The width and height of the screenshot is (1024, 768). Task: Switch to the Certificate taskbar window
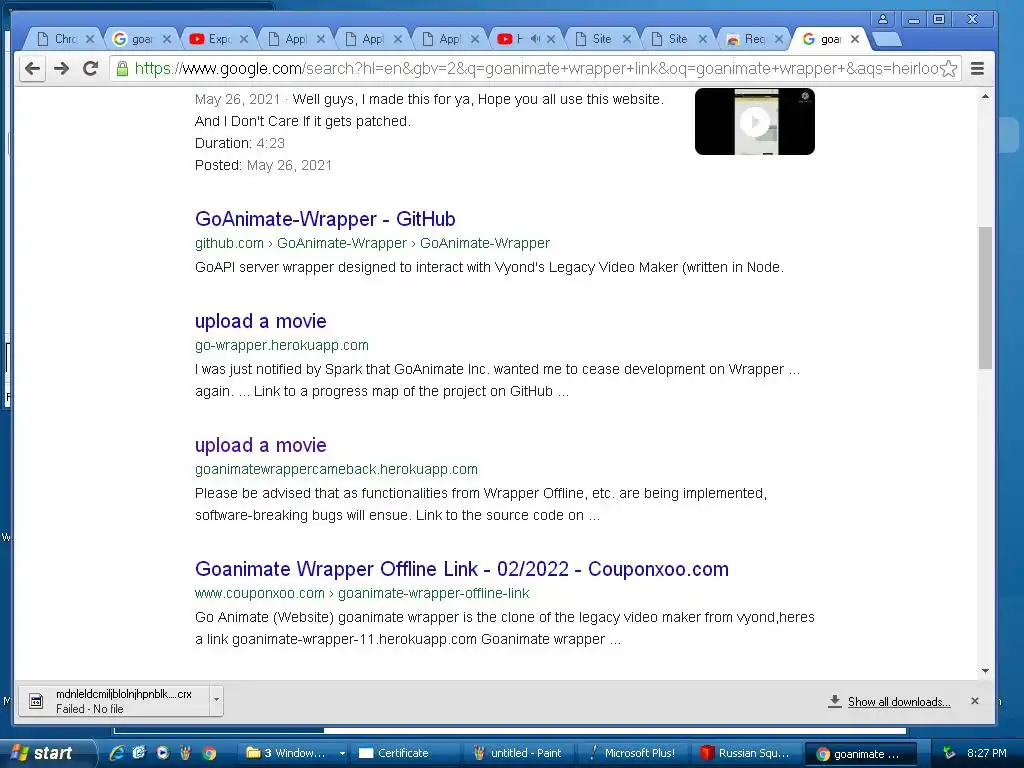(x=408, y=753)
